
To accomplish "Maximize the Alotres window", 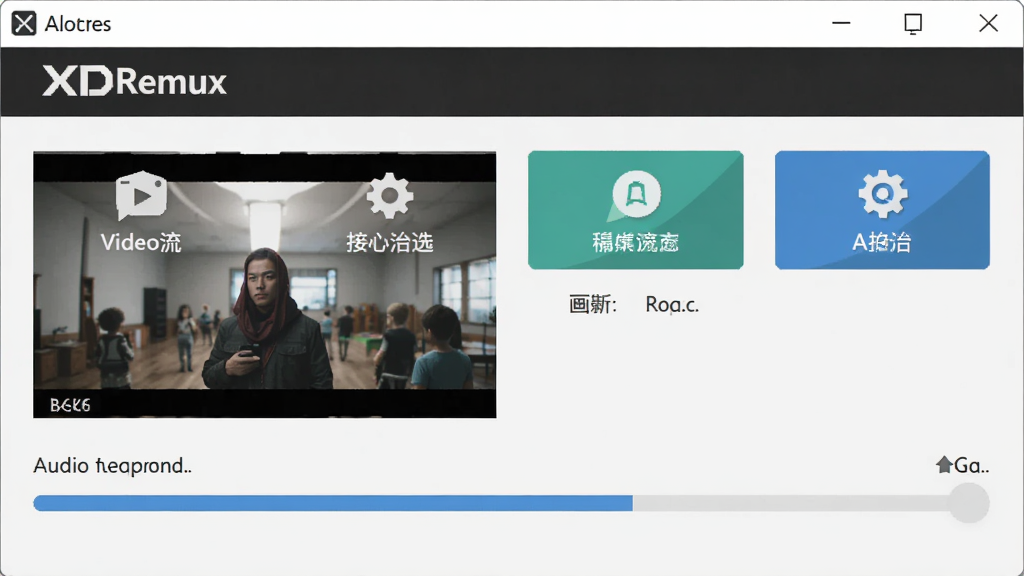I will [913, 24].
